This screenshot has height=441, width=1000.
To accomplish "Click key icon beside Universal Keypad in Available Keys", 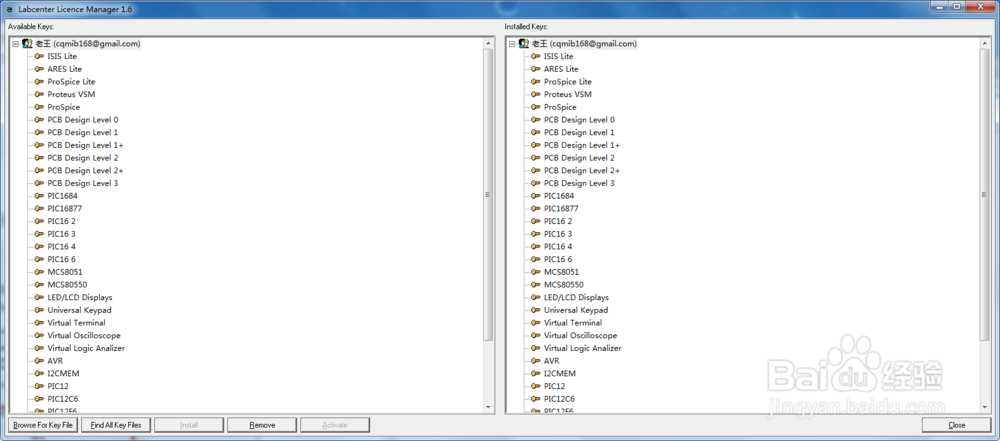I will [39, 310].
